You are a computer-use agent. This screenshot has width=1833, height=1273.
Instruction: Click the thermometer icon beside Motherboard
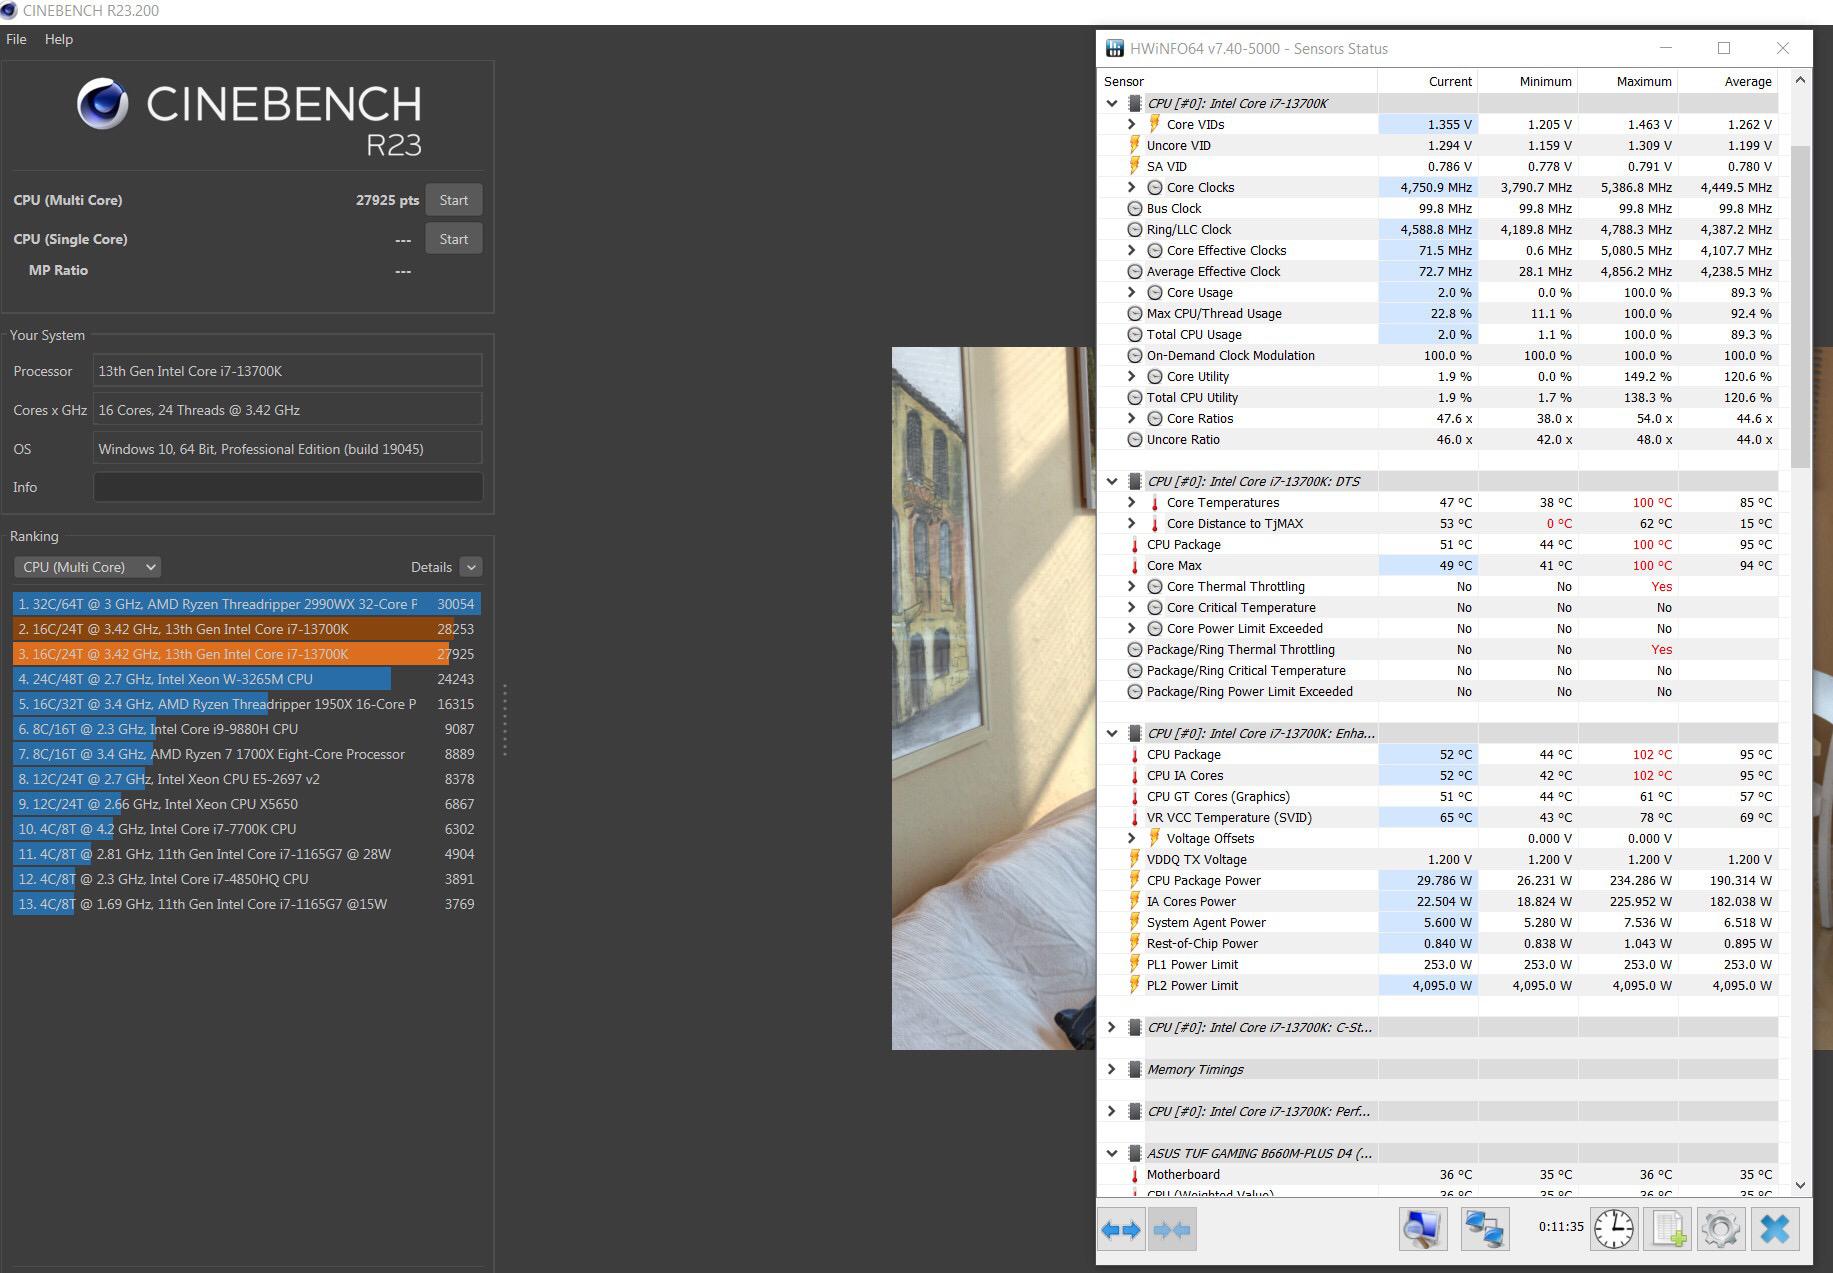1134,1174
